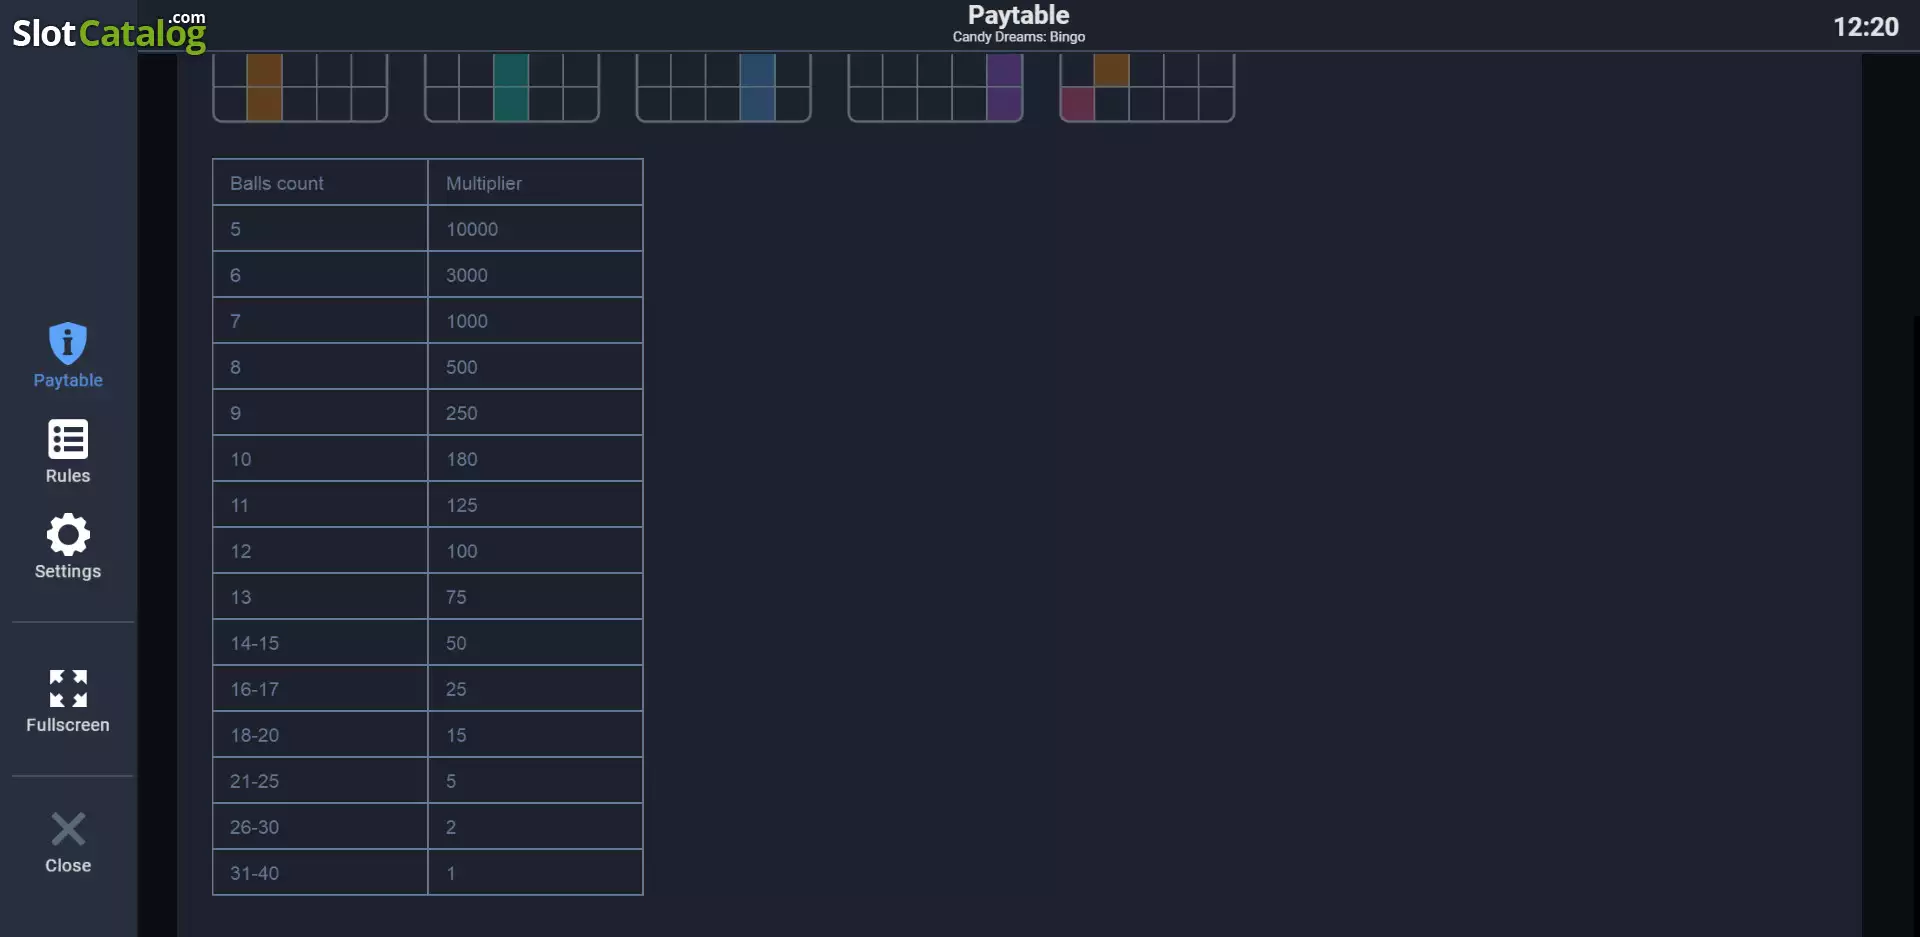Click the 26-30 balls count cell
This screenshot has height=937, width=1920.
pyautogui.click(x=320, y=827)
